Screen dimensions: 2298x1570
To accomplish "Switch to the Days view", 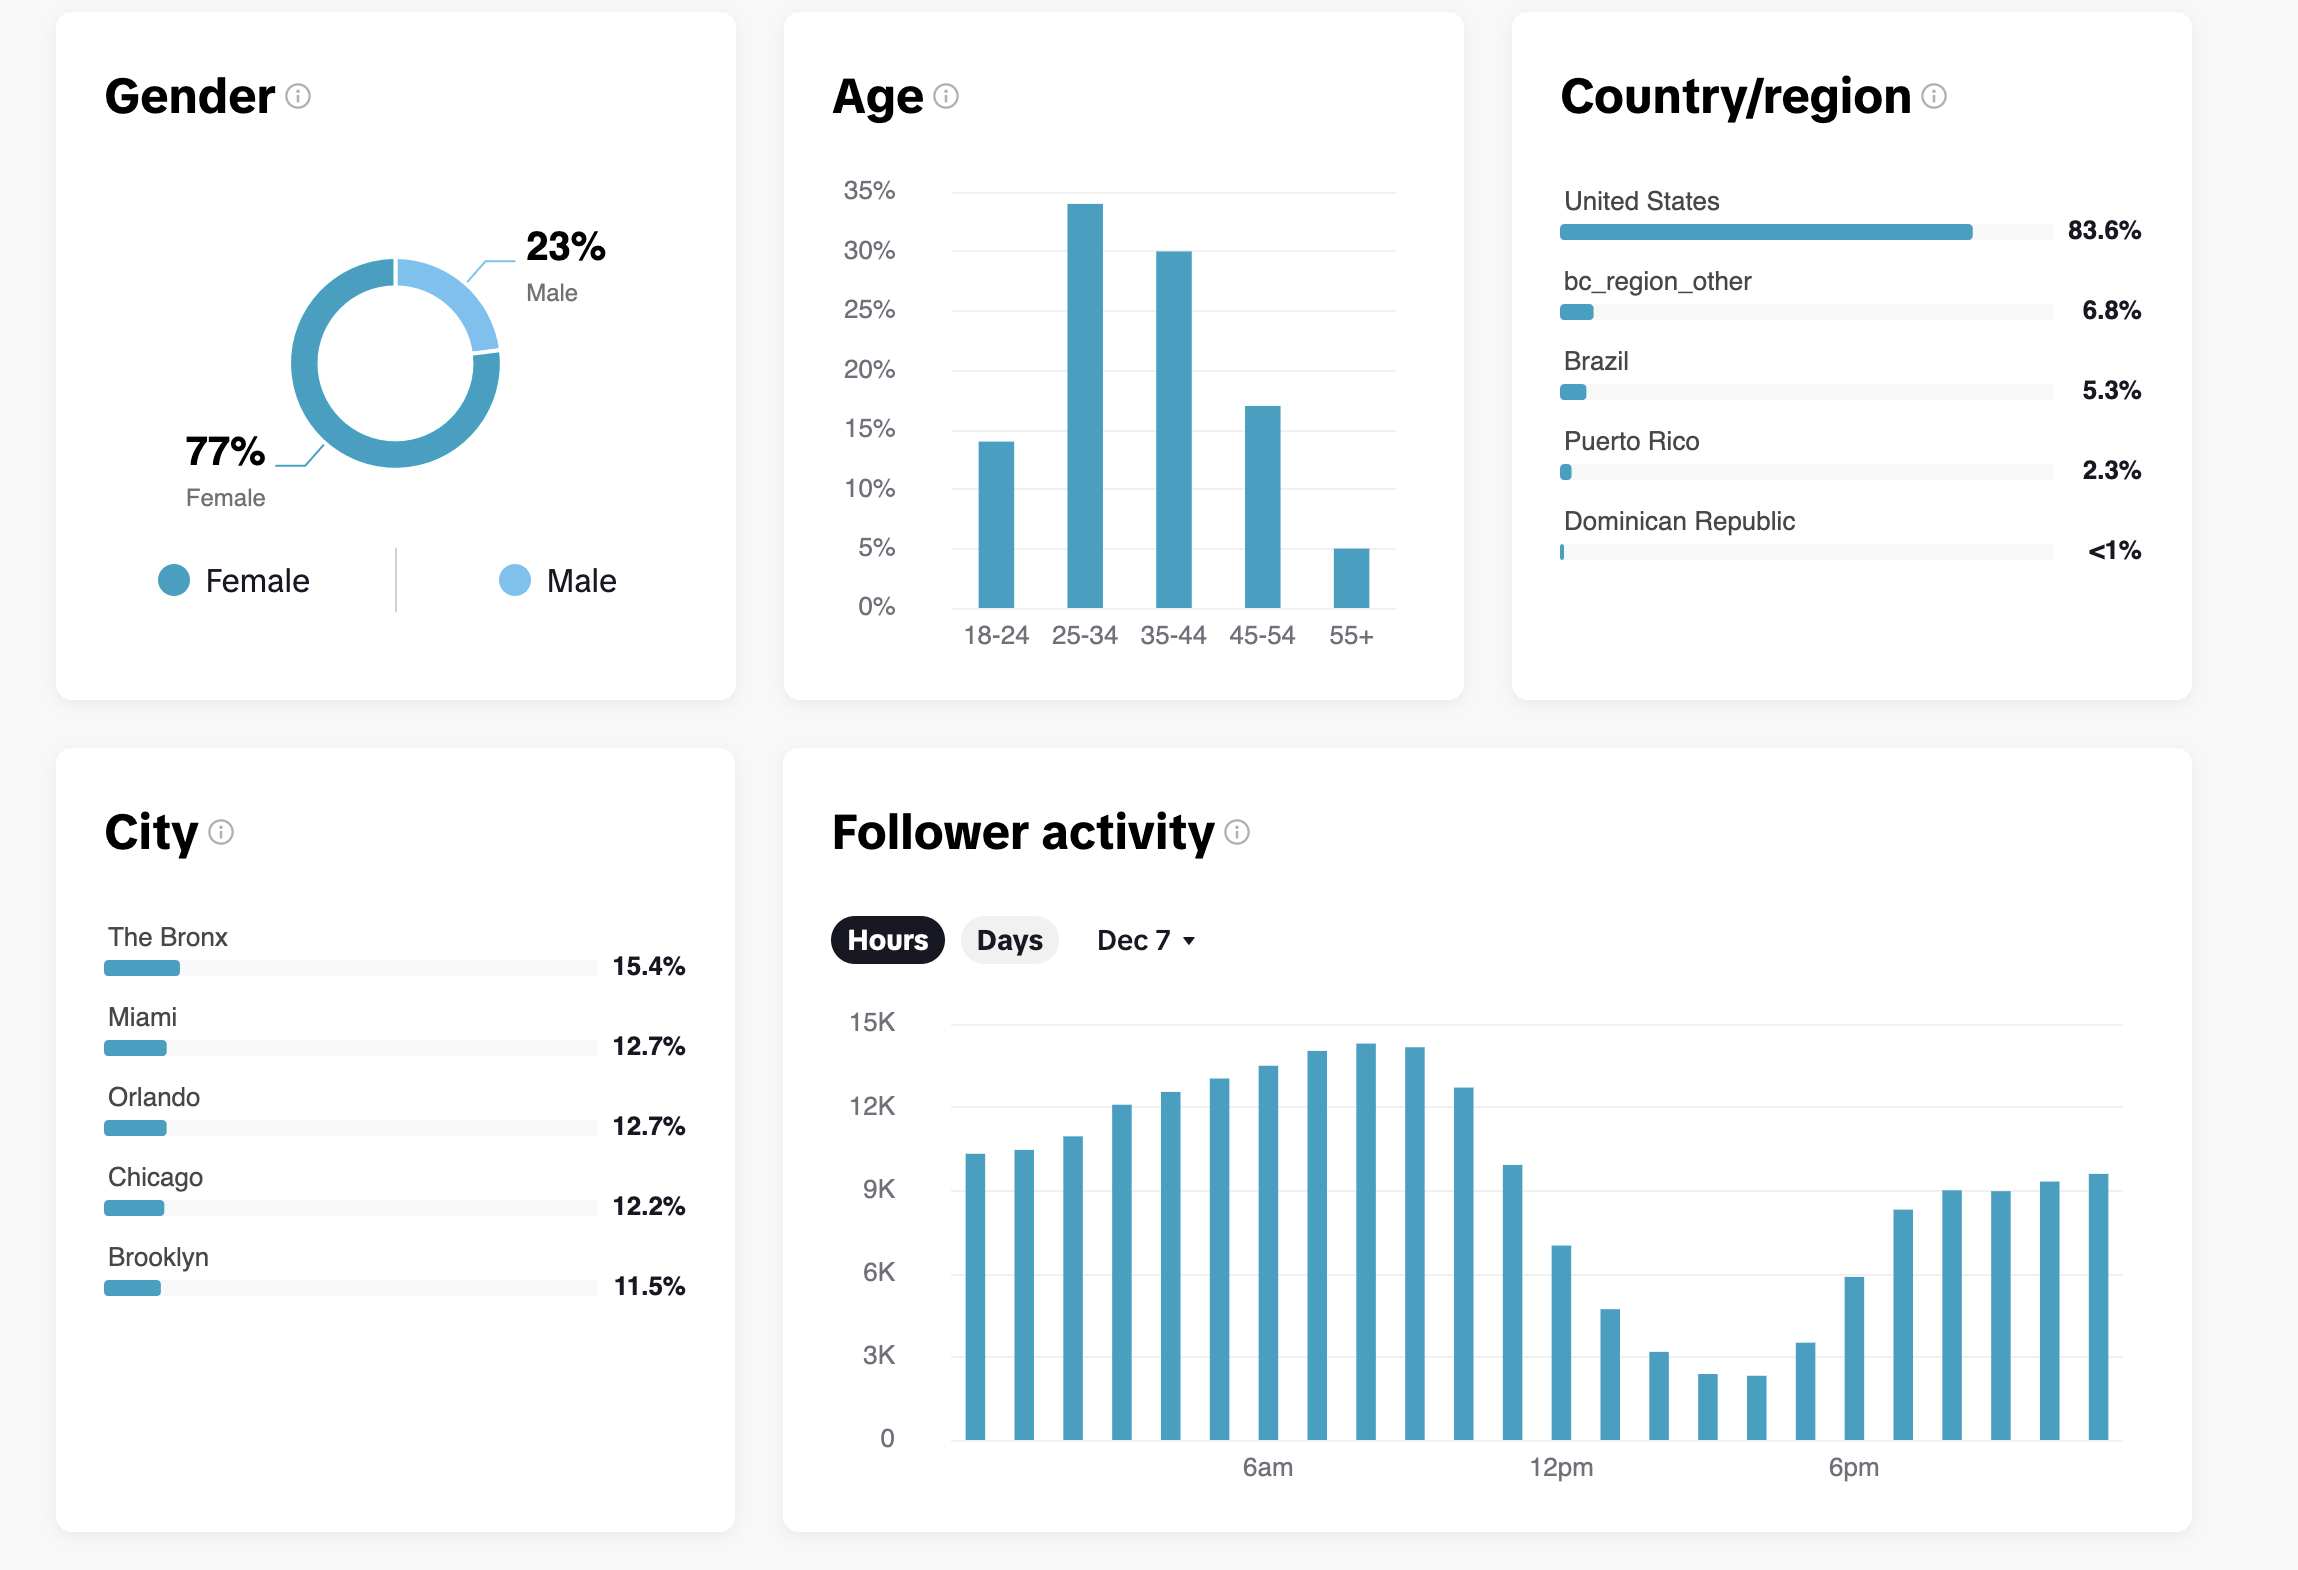I will click(1010, 940).
